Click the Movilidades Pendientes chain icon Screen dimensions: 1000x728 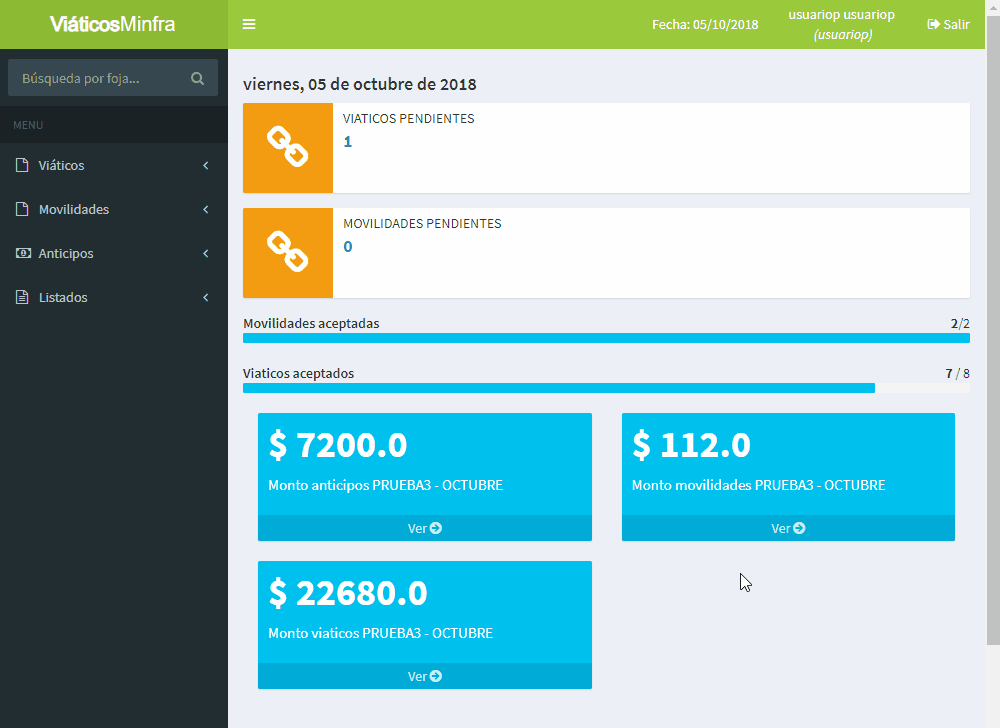(287, 253)
